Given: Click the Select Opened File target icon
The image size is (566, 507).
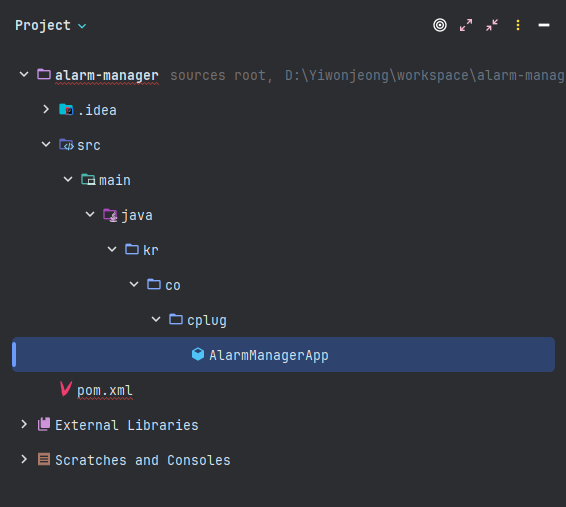Looking at the screenshot, I should [440, 25].
